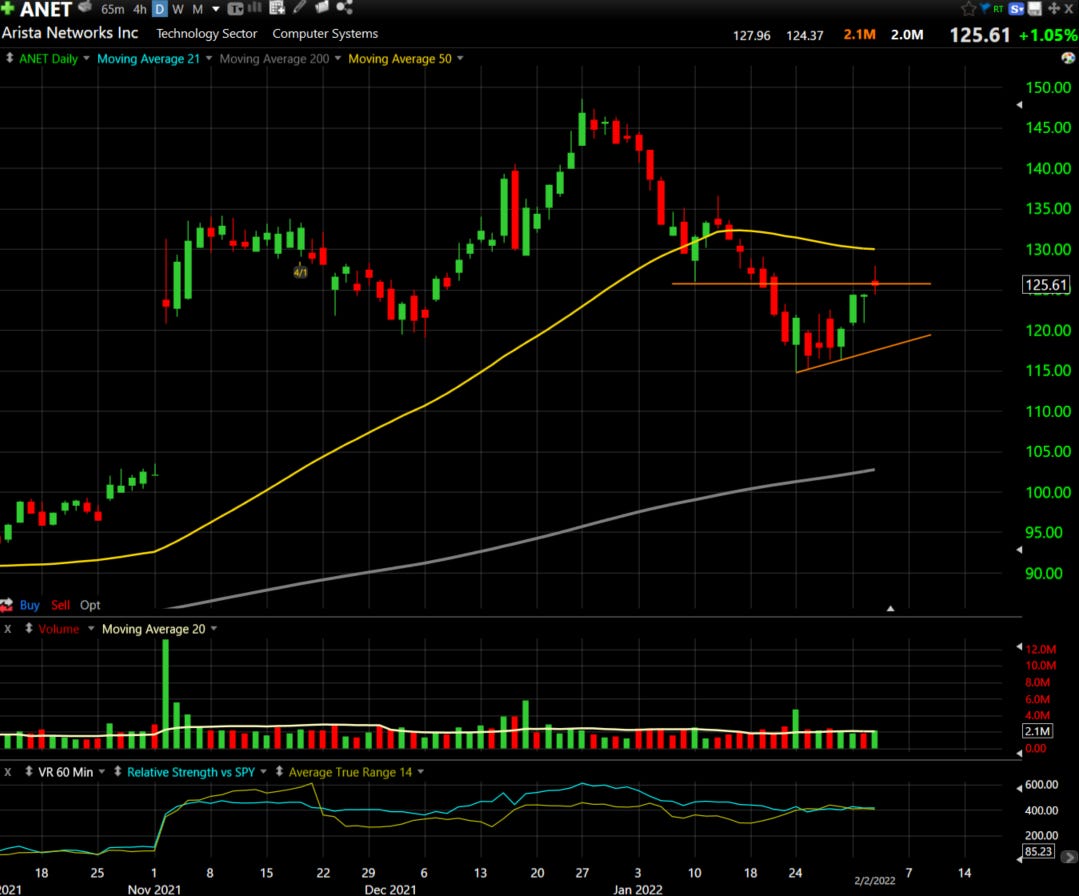The image size is (1079, 896).
Task: Select the pencil drawing tool
Action: [x=299, y=8]
